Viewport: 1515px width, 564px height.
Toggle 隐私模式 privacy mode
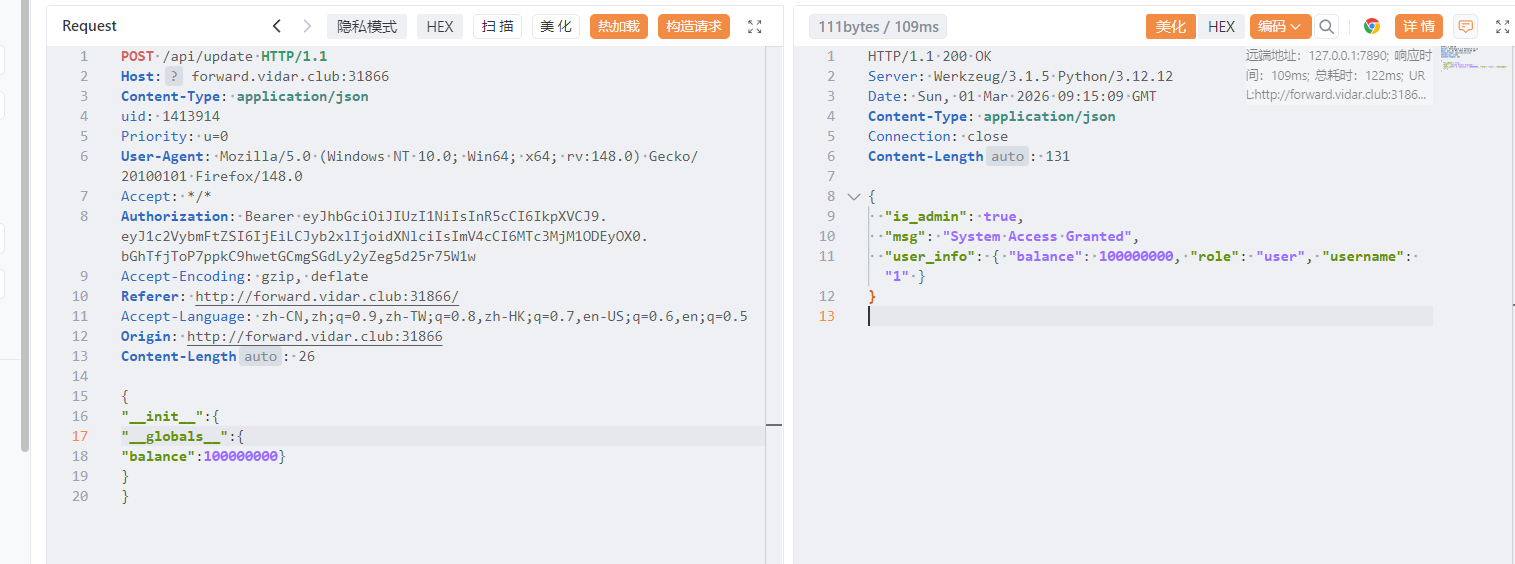coord(367,27)
